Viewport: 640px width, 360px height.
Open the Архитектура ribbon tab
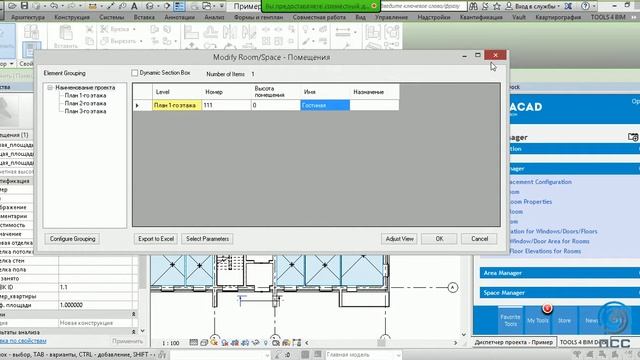pyautogui.click(x=28, y=17)
